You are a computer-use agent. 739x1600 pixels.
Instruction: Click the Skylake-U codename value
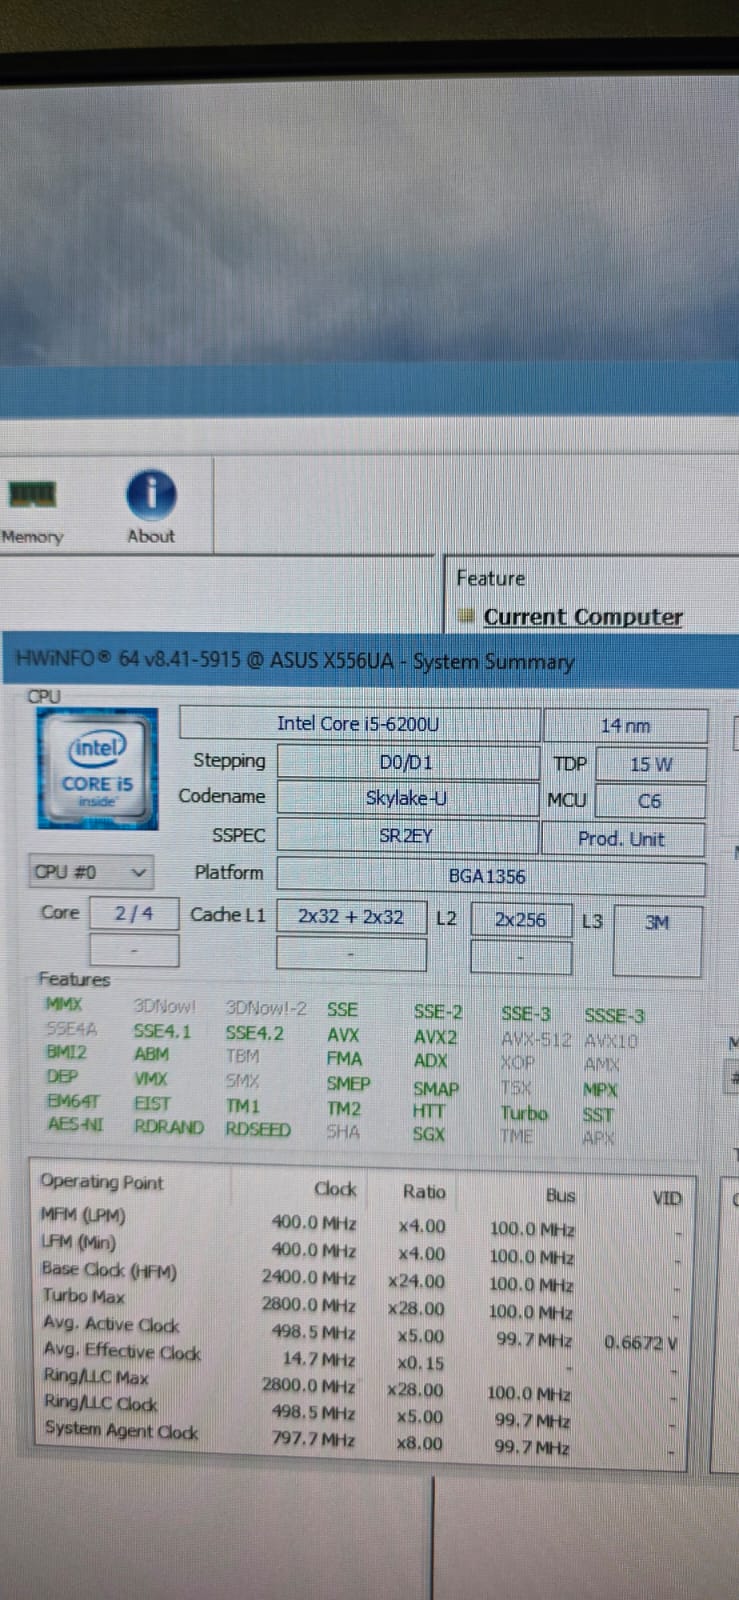407,798
